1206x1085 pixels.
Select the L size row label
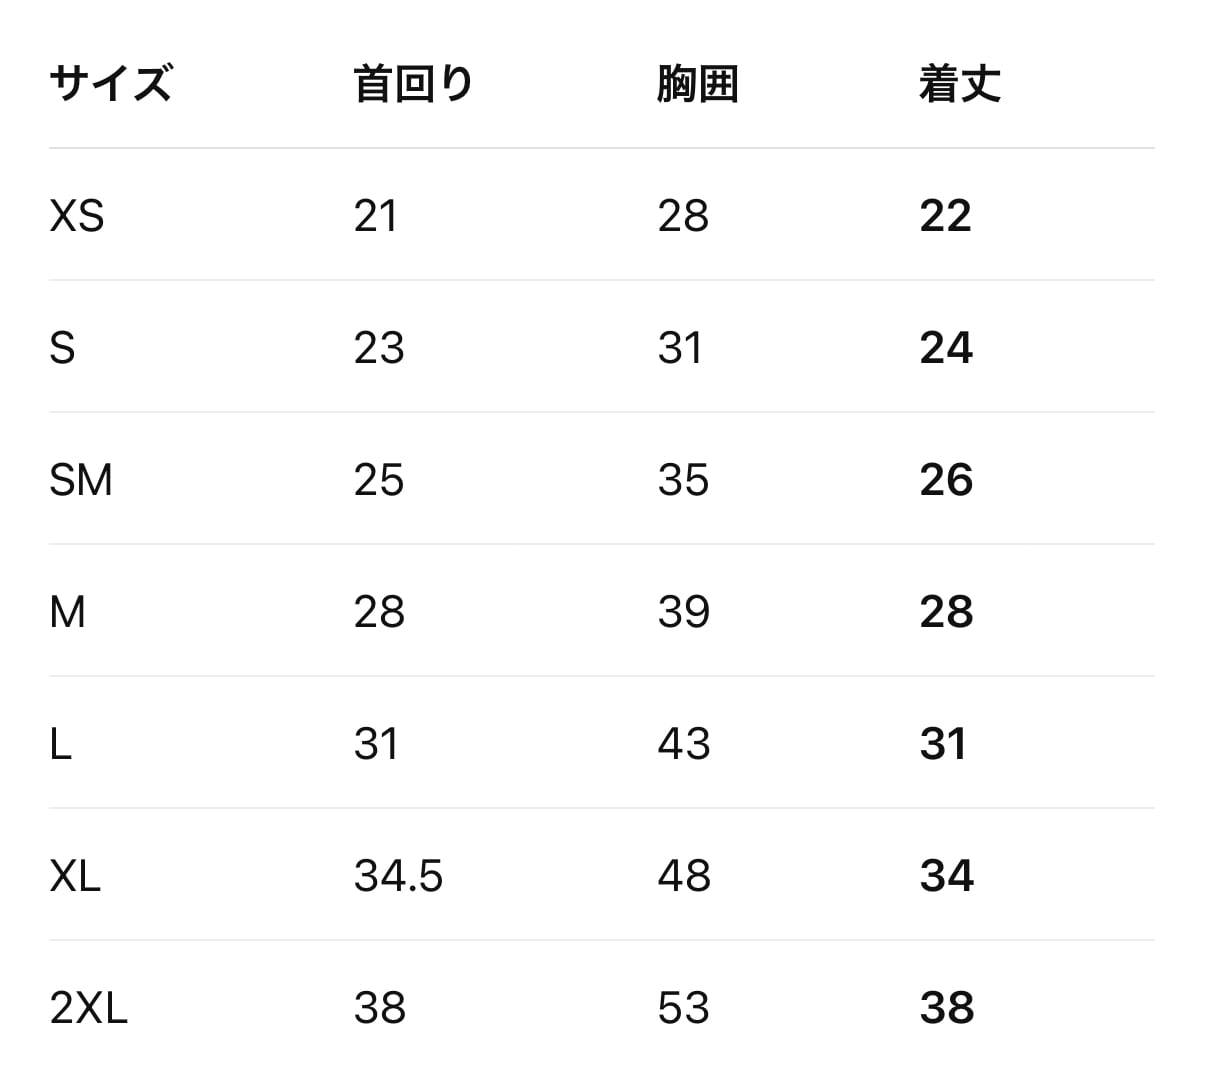(x=60, y=744)
